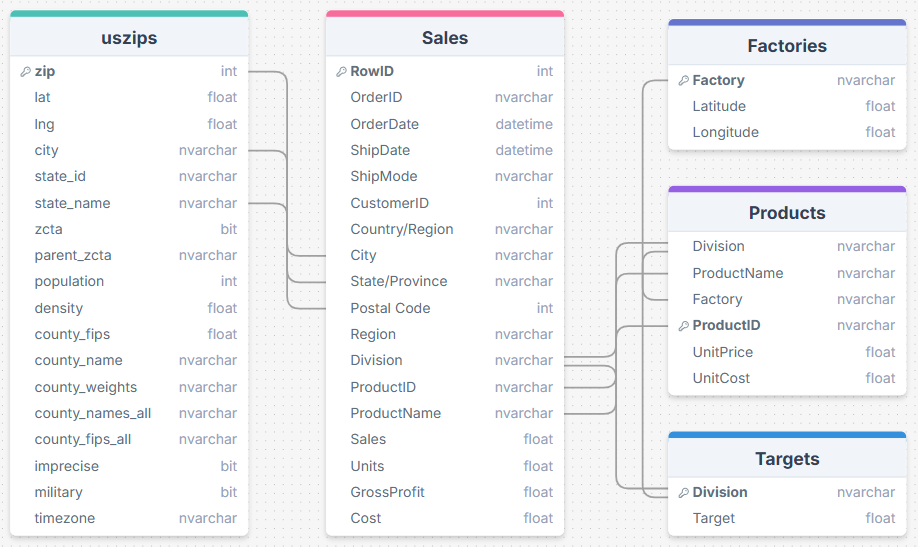This screenshot has height=547, width=918.
Task: Click the key icon beside ProductID in Products
Action: (683, 326)
